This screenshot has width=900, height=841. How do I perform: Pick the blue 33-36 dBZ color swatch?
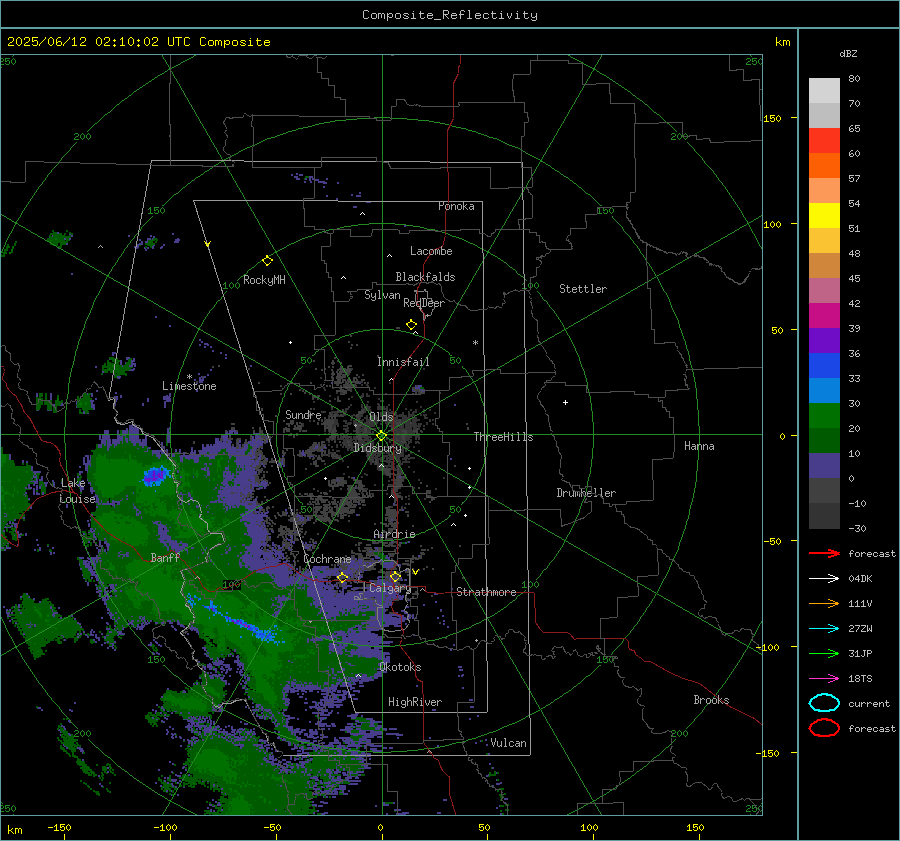click(824, 365)
